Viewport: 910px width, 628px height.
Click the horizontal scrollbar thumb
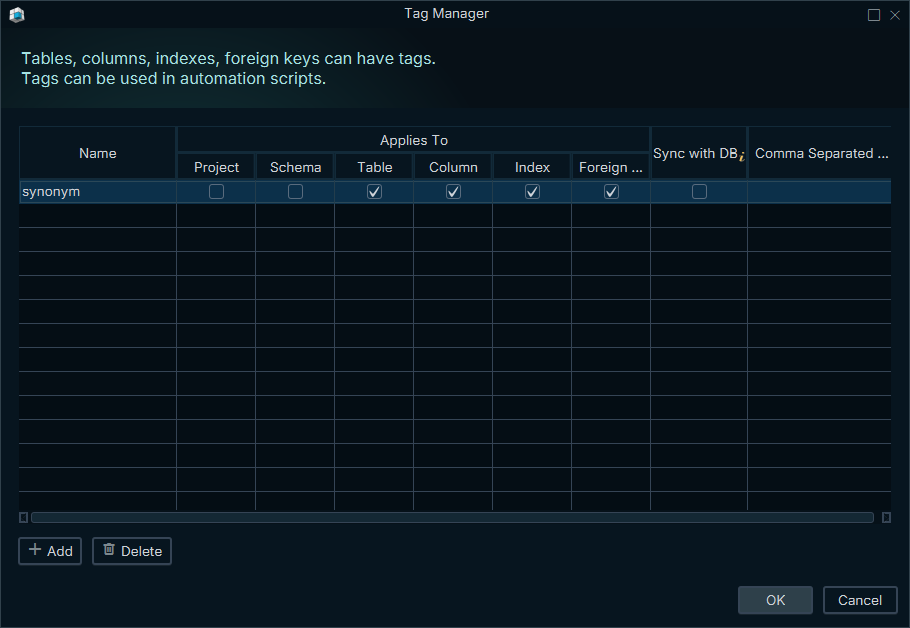453,517
